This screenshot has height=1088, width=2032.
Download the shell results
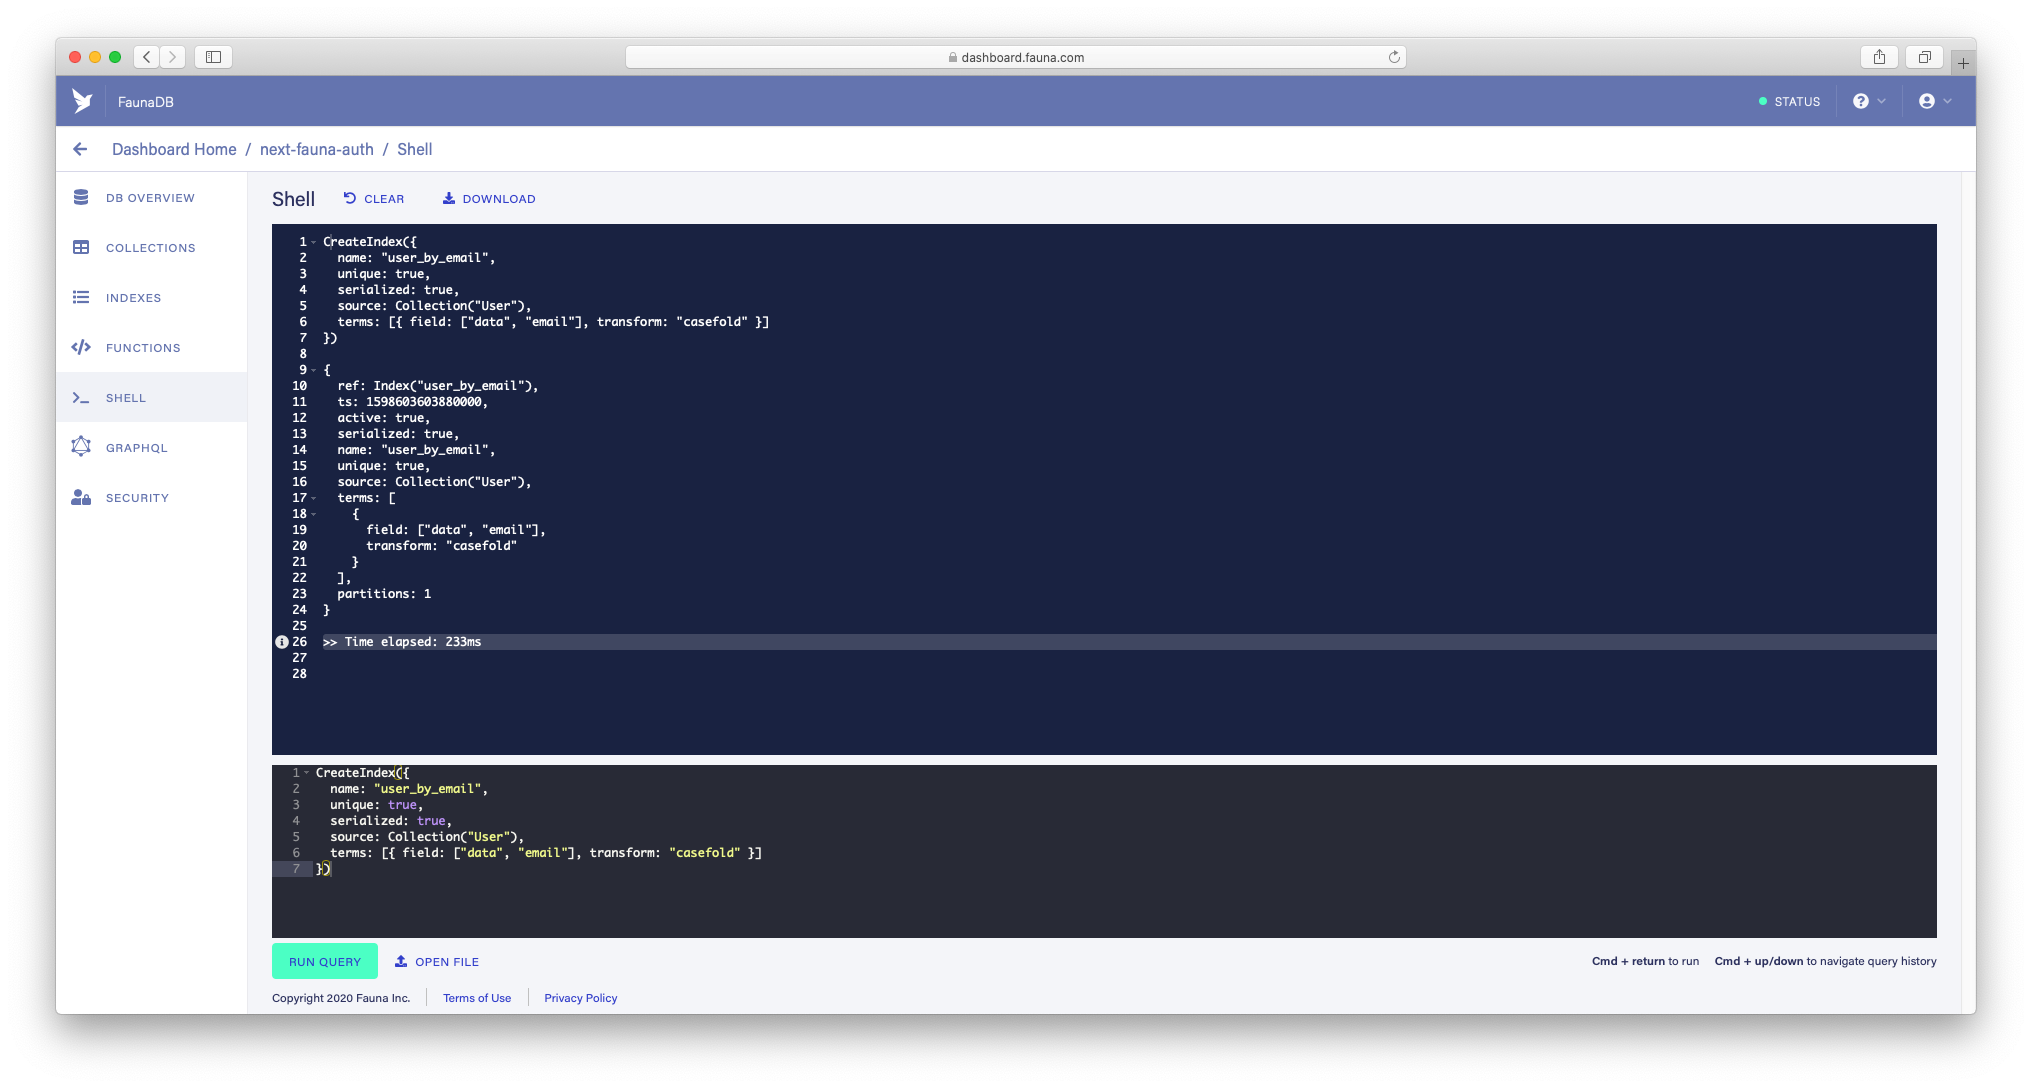[489, 199]
